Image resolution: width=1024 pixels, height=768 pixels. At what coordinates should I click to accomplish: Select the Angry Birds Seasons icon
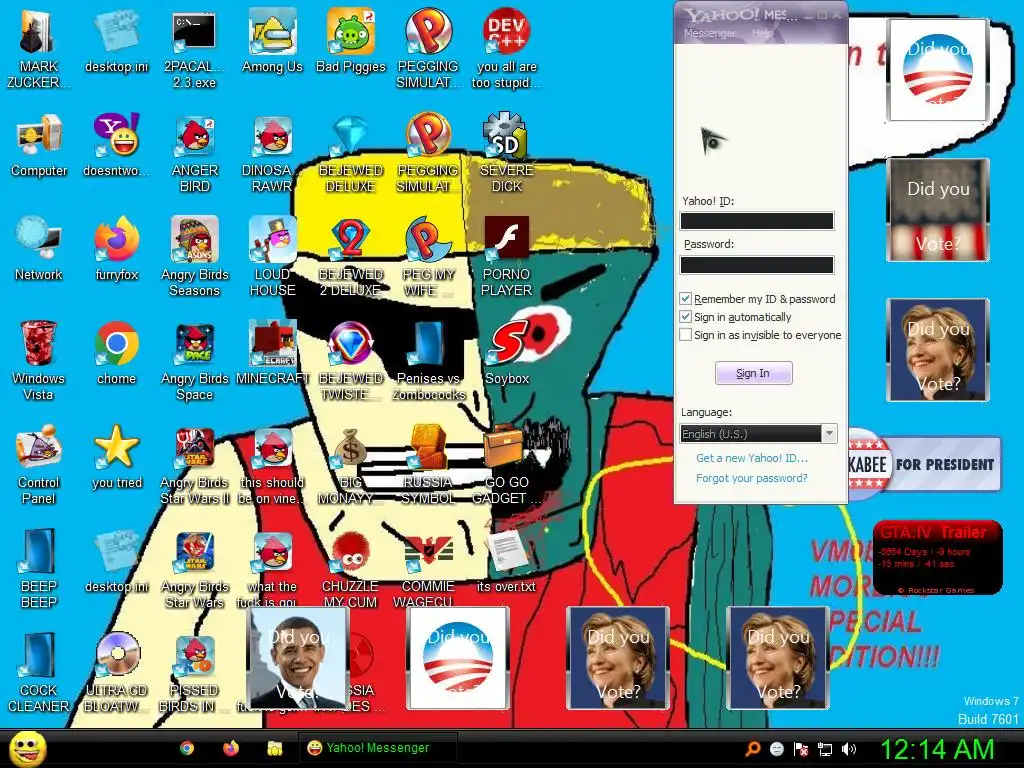(x=195, y=257)
